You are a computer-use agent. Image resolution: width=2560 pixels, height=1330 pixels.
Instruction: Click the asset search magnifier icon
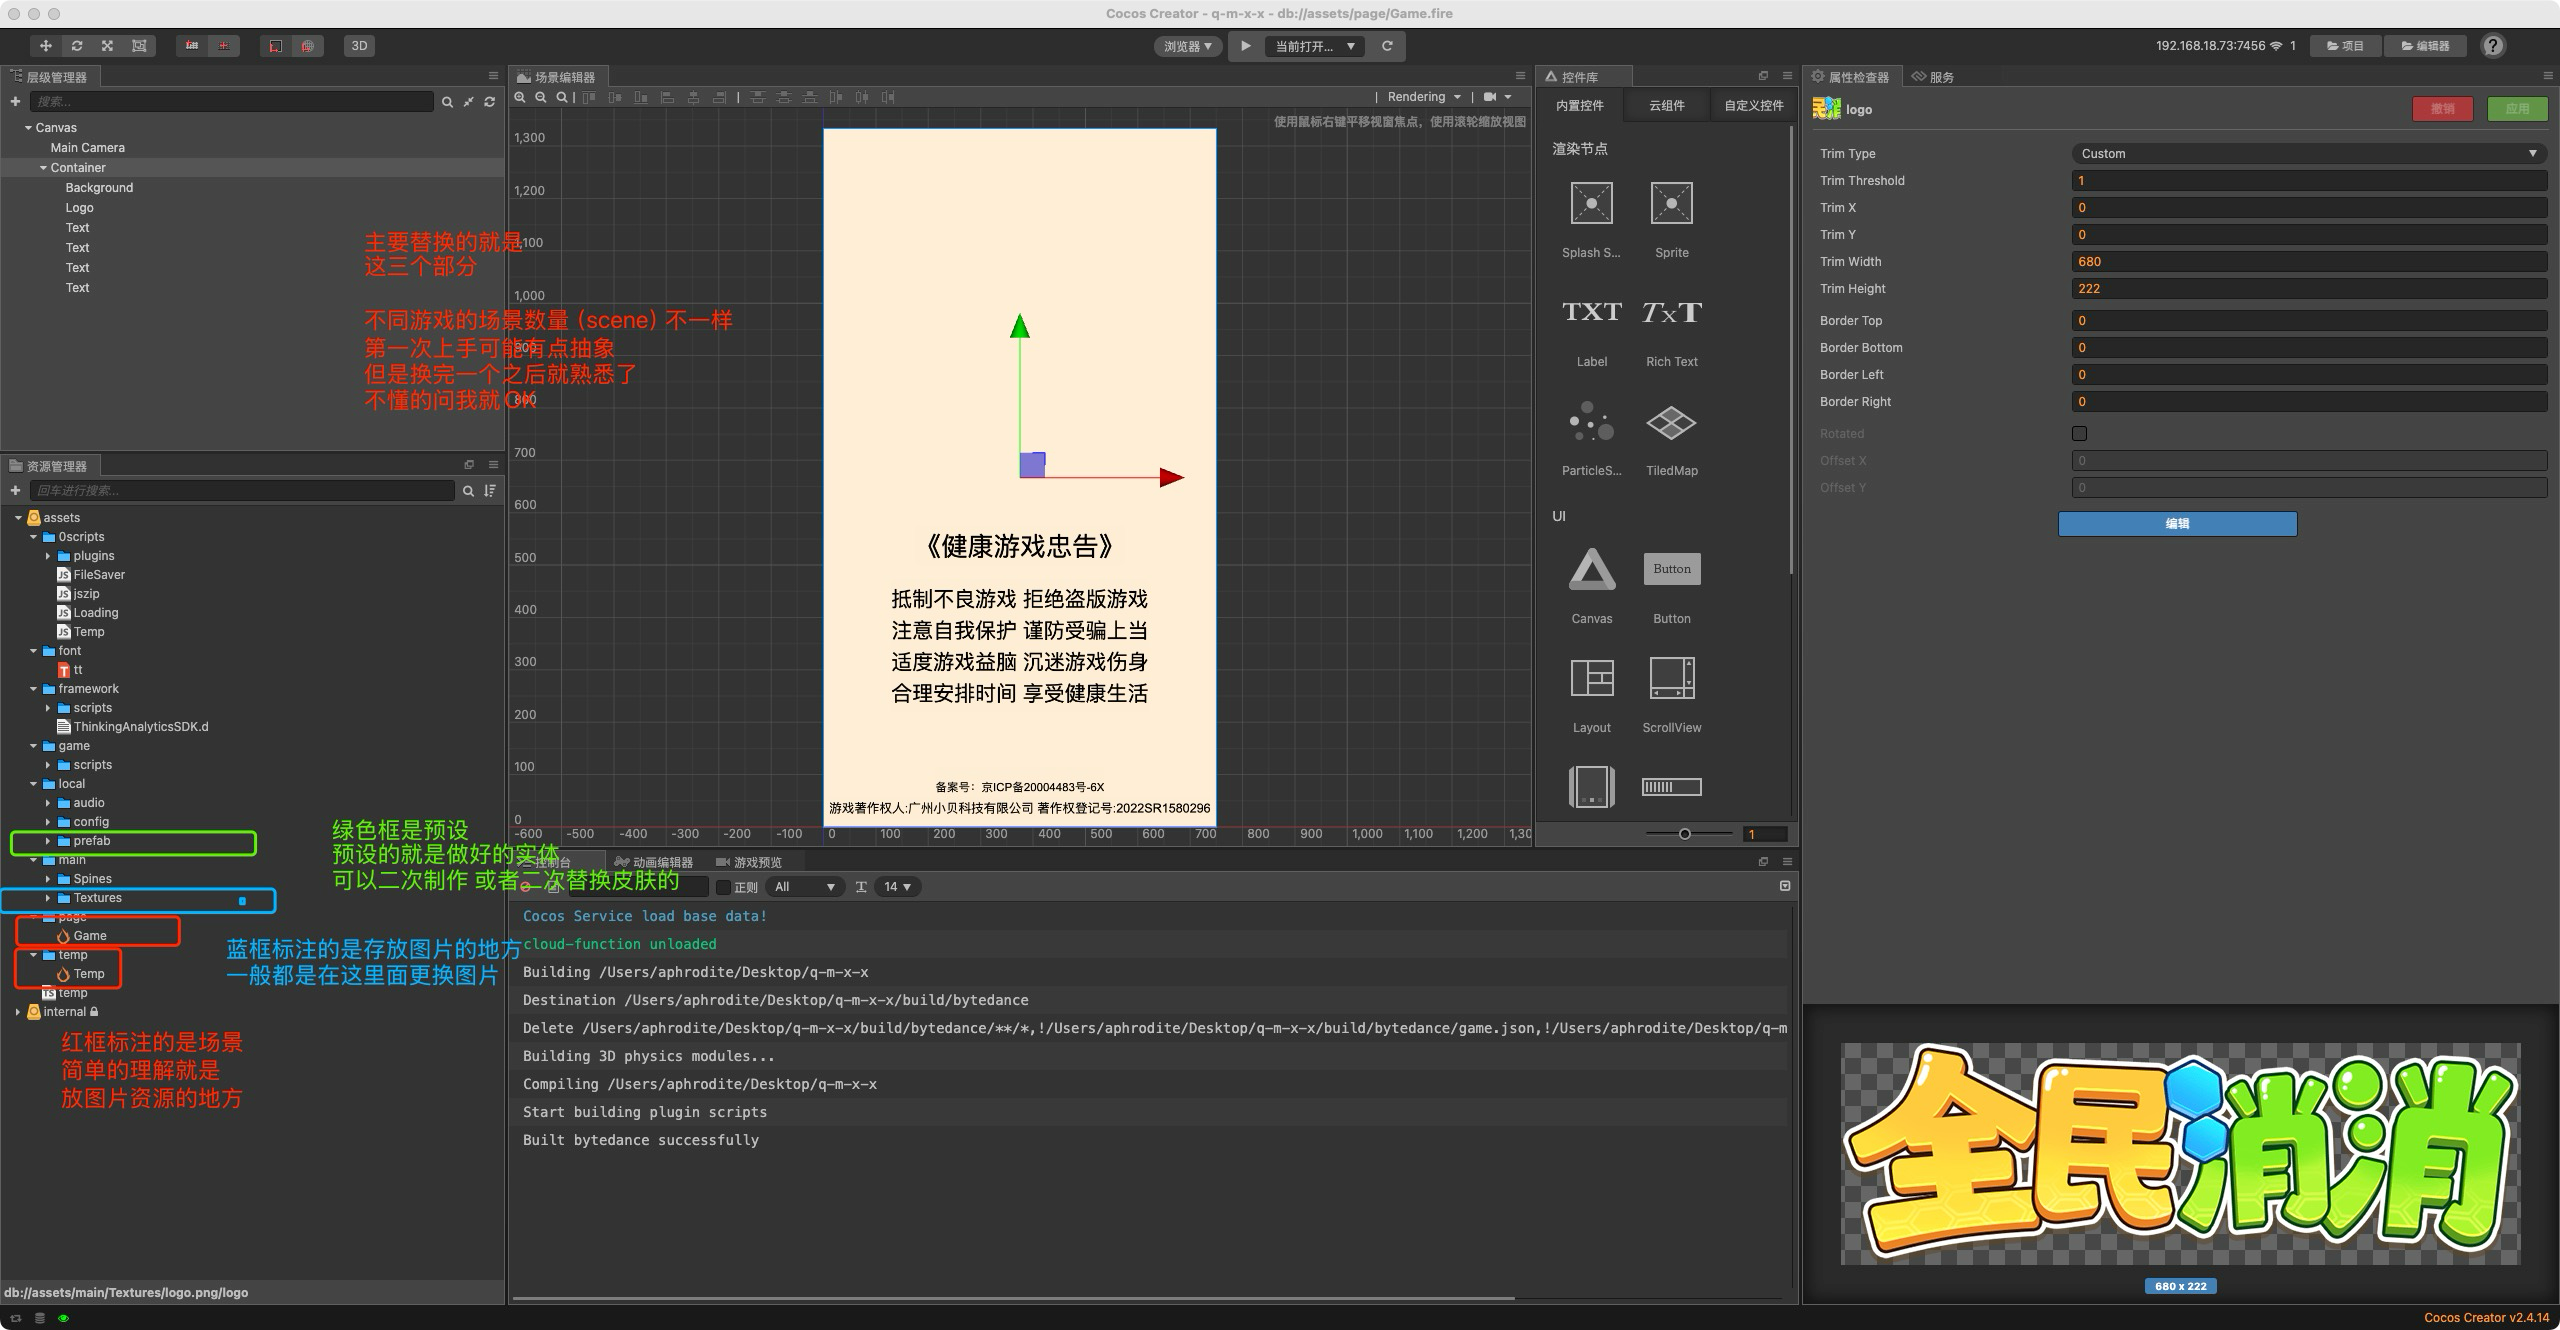point(468,490)
